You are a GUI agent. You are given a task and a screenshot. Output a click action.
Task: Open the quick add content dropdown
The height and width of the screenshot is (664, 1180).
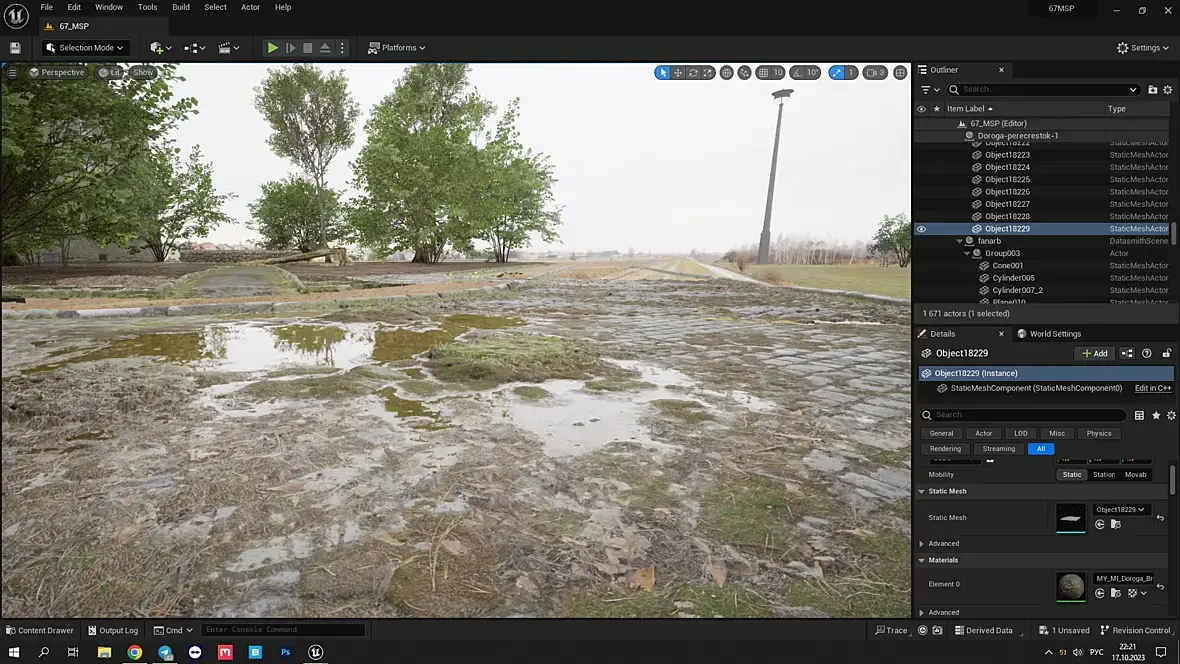pyautogui.click(x=160, y=47)
